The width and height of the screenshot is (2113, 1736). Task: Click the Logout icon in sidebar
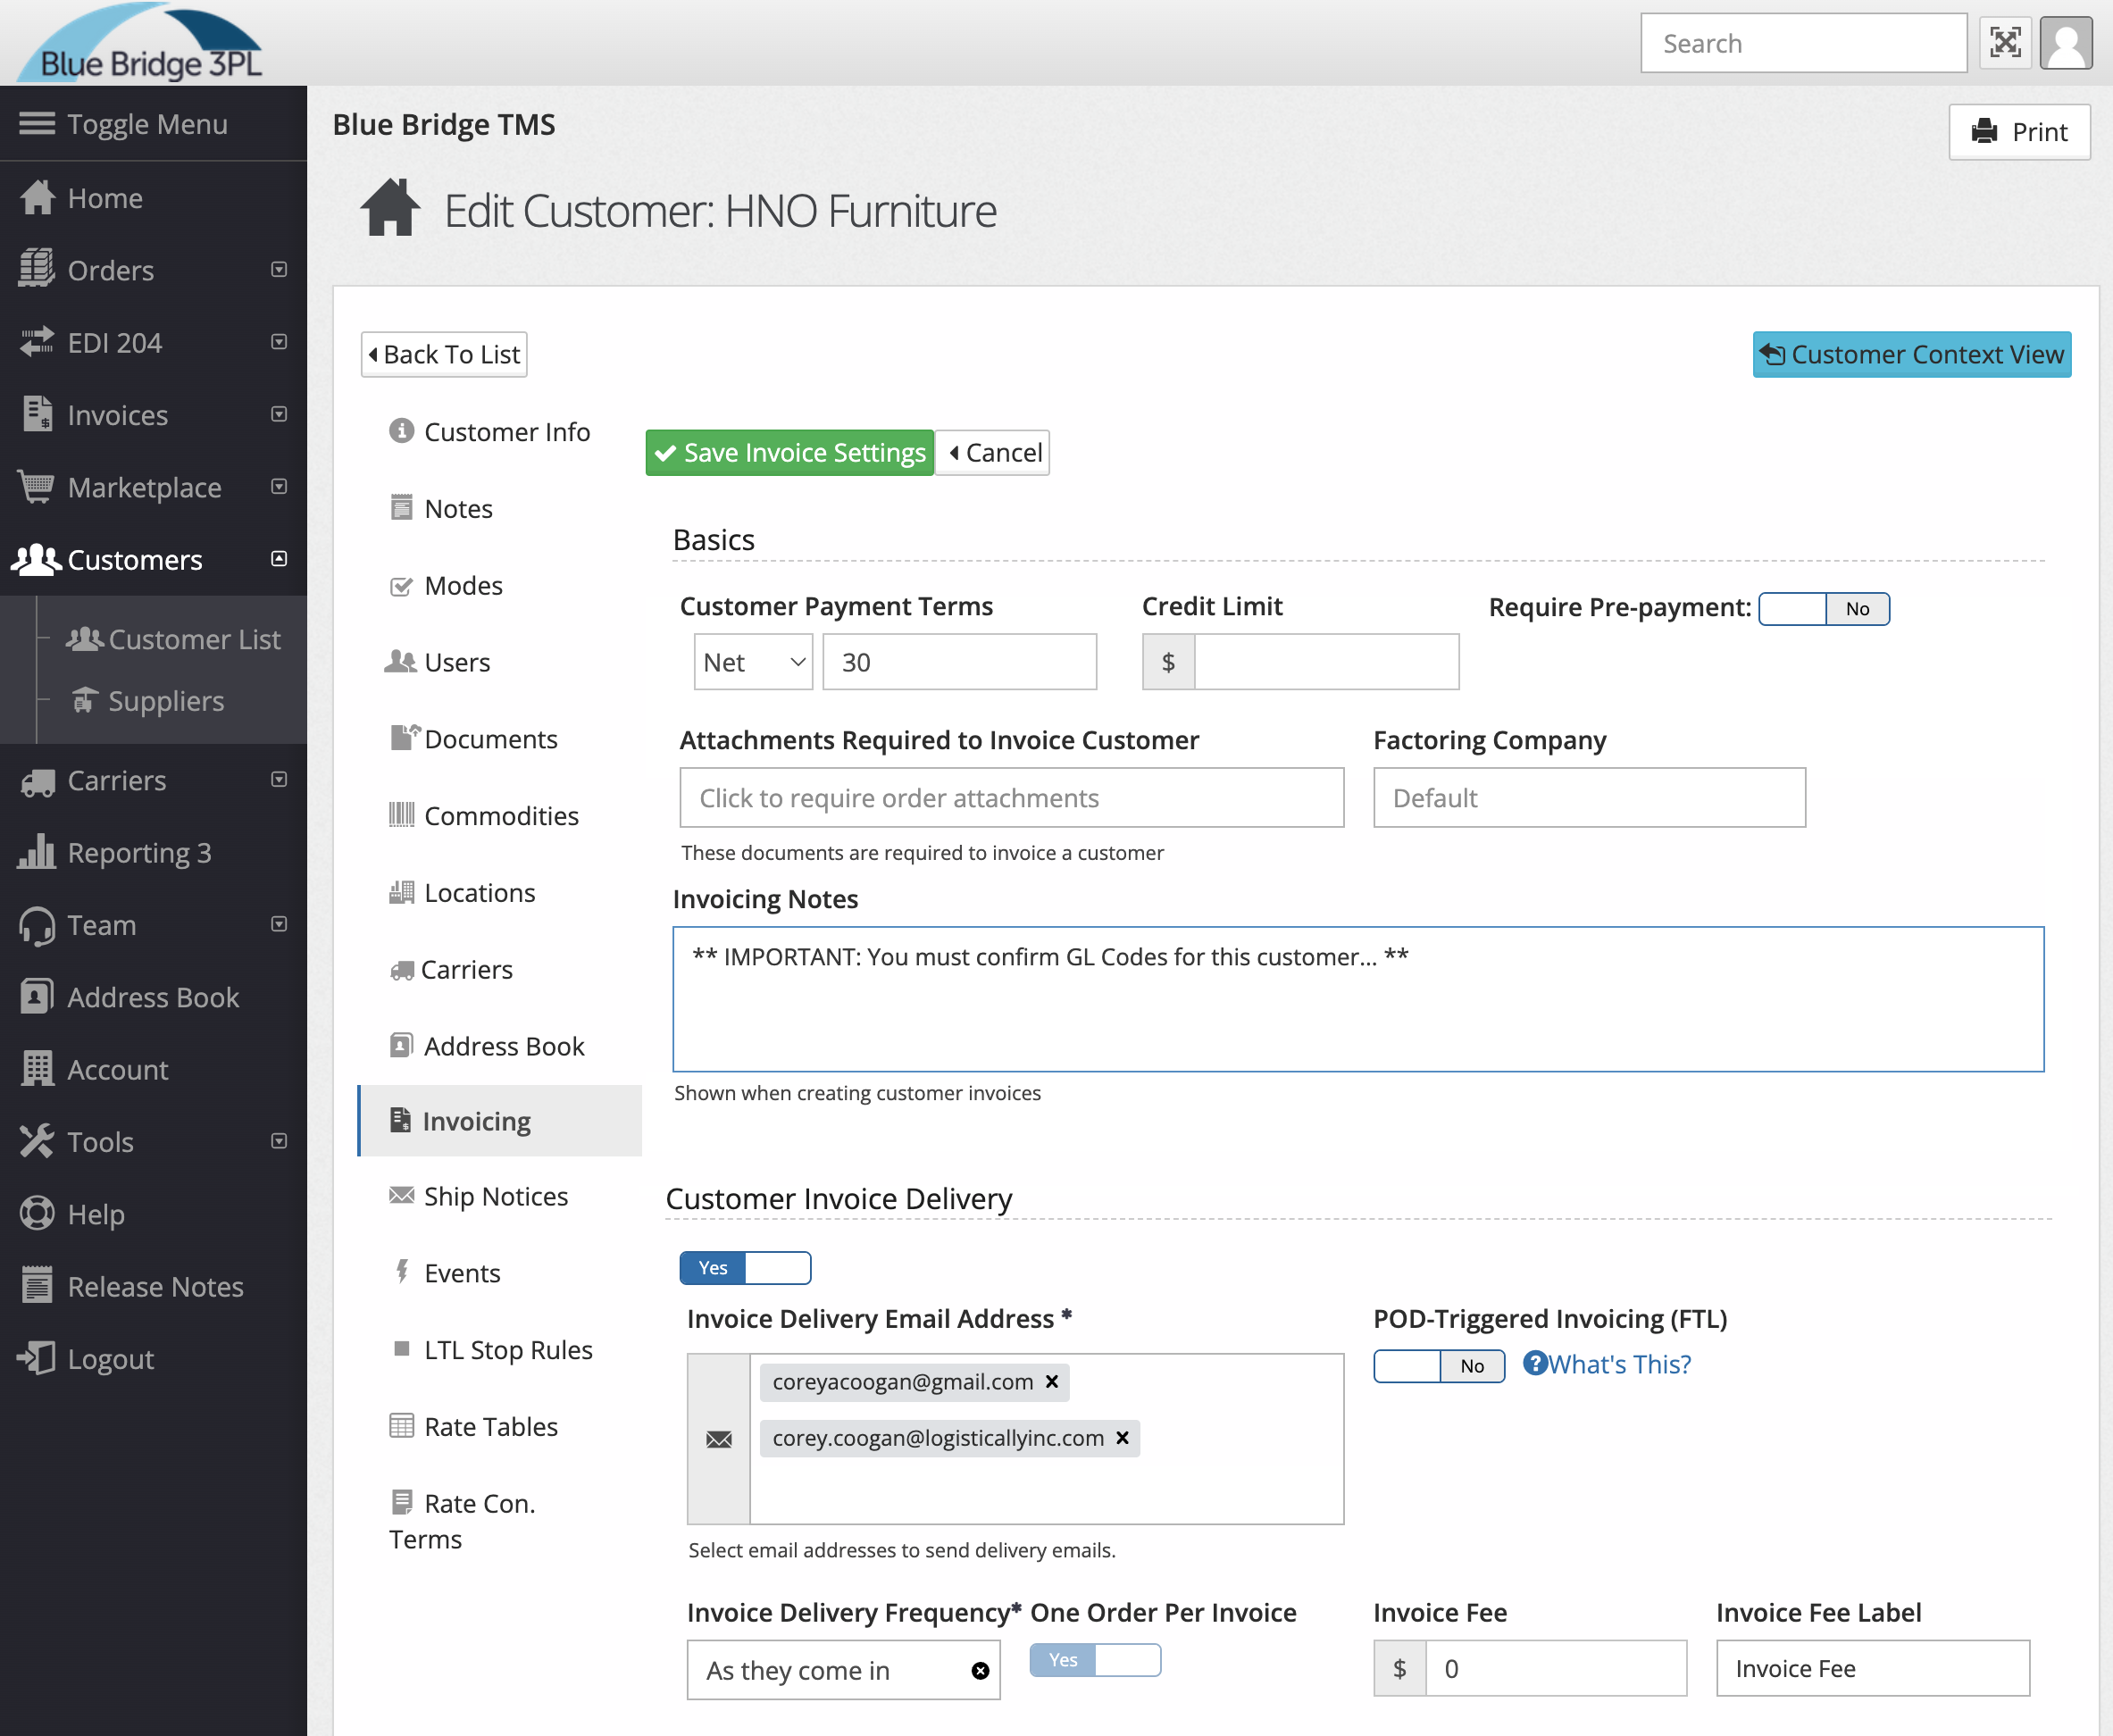37,1358
